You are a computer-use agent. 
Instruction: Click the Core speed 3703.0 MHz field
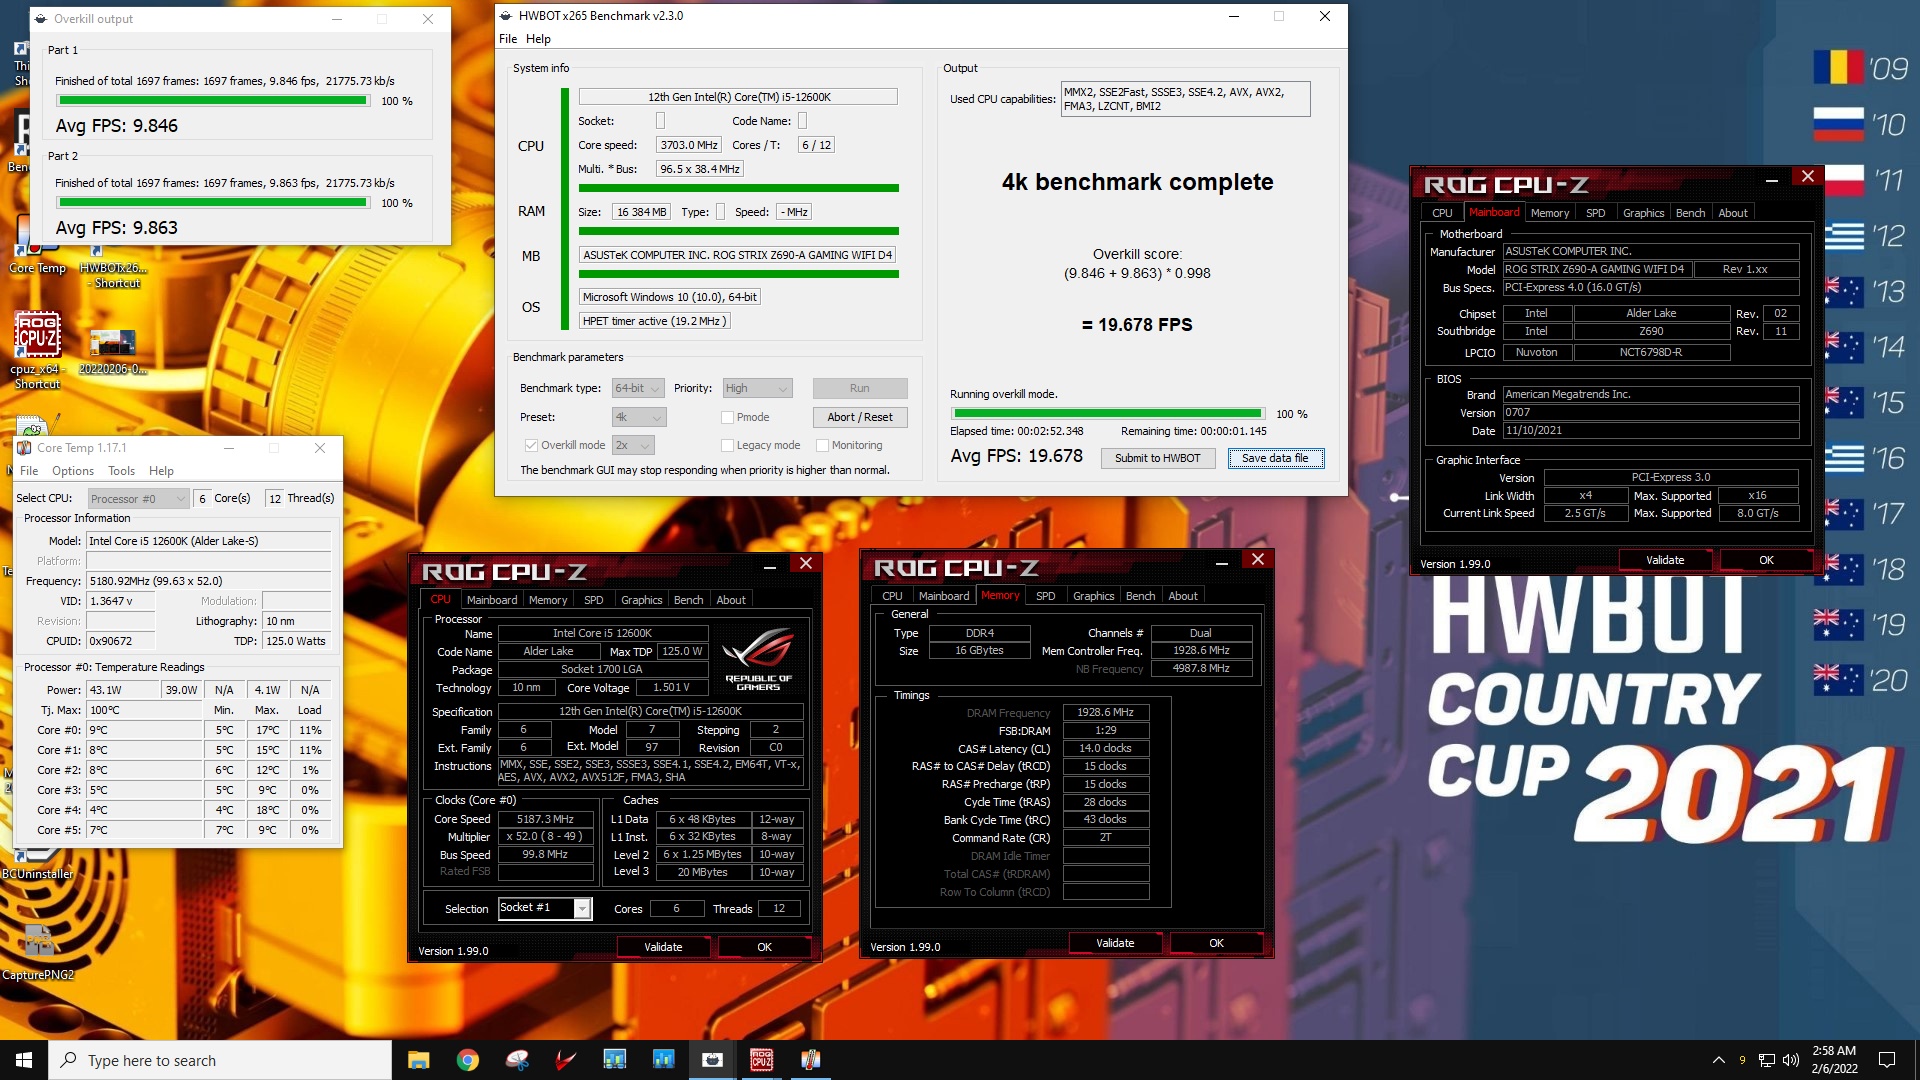[x=688, y=145]
